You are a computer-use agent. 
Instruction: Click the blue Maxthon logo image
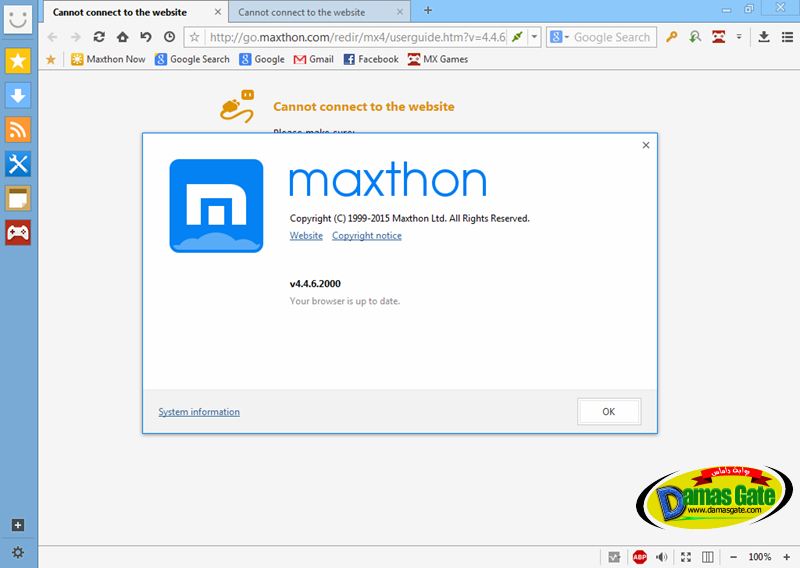pos(216,206)
